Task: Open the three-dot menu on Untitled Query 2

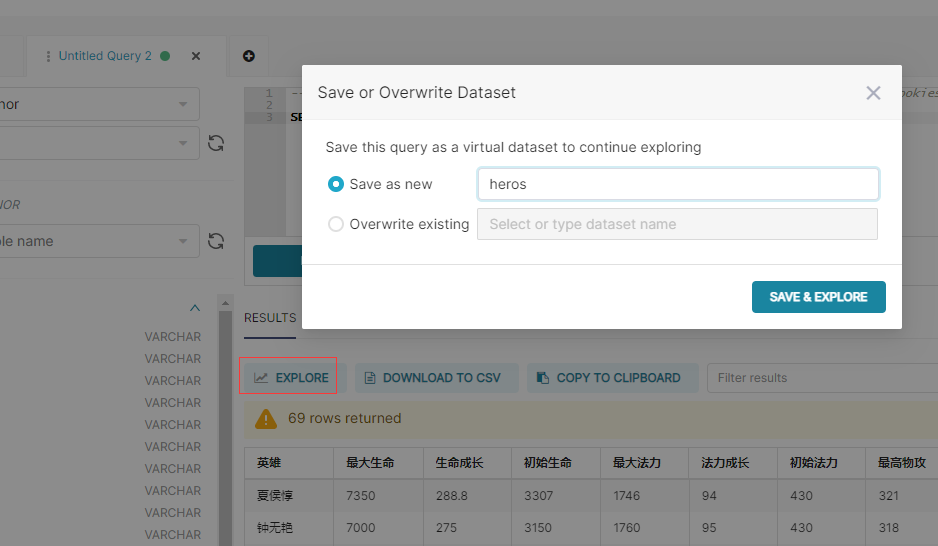Action: tap(48, 56)
